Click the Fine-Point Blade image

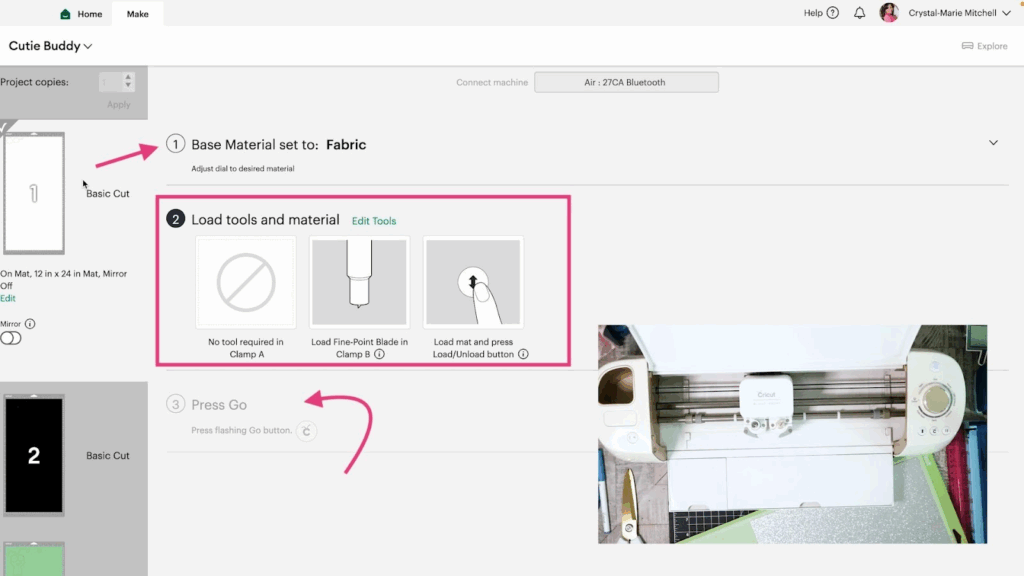(359, 282)
